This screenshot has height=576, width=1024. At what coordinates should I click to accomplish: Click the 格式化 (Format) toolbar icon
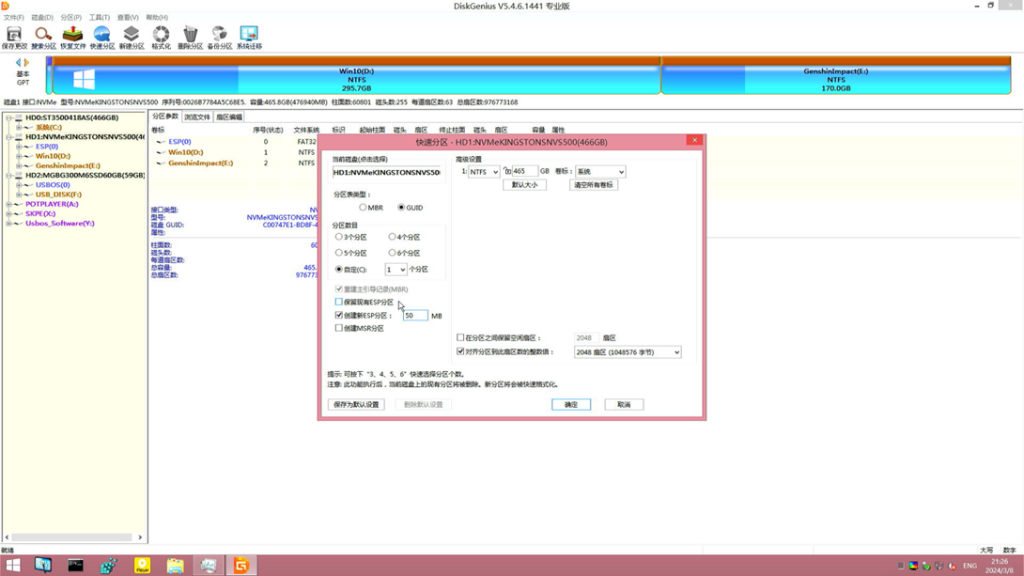[x=161, y=38]
